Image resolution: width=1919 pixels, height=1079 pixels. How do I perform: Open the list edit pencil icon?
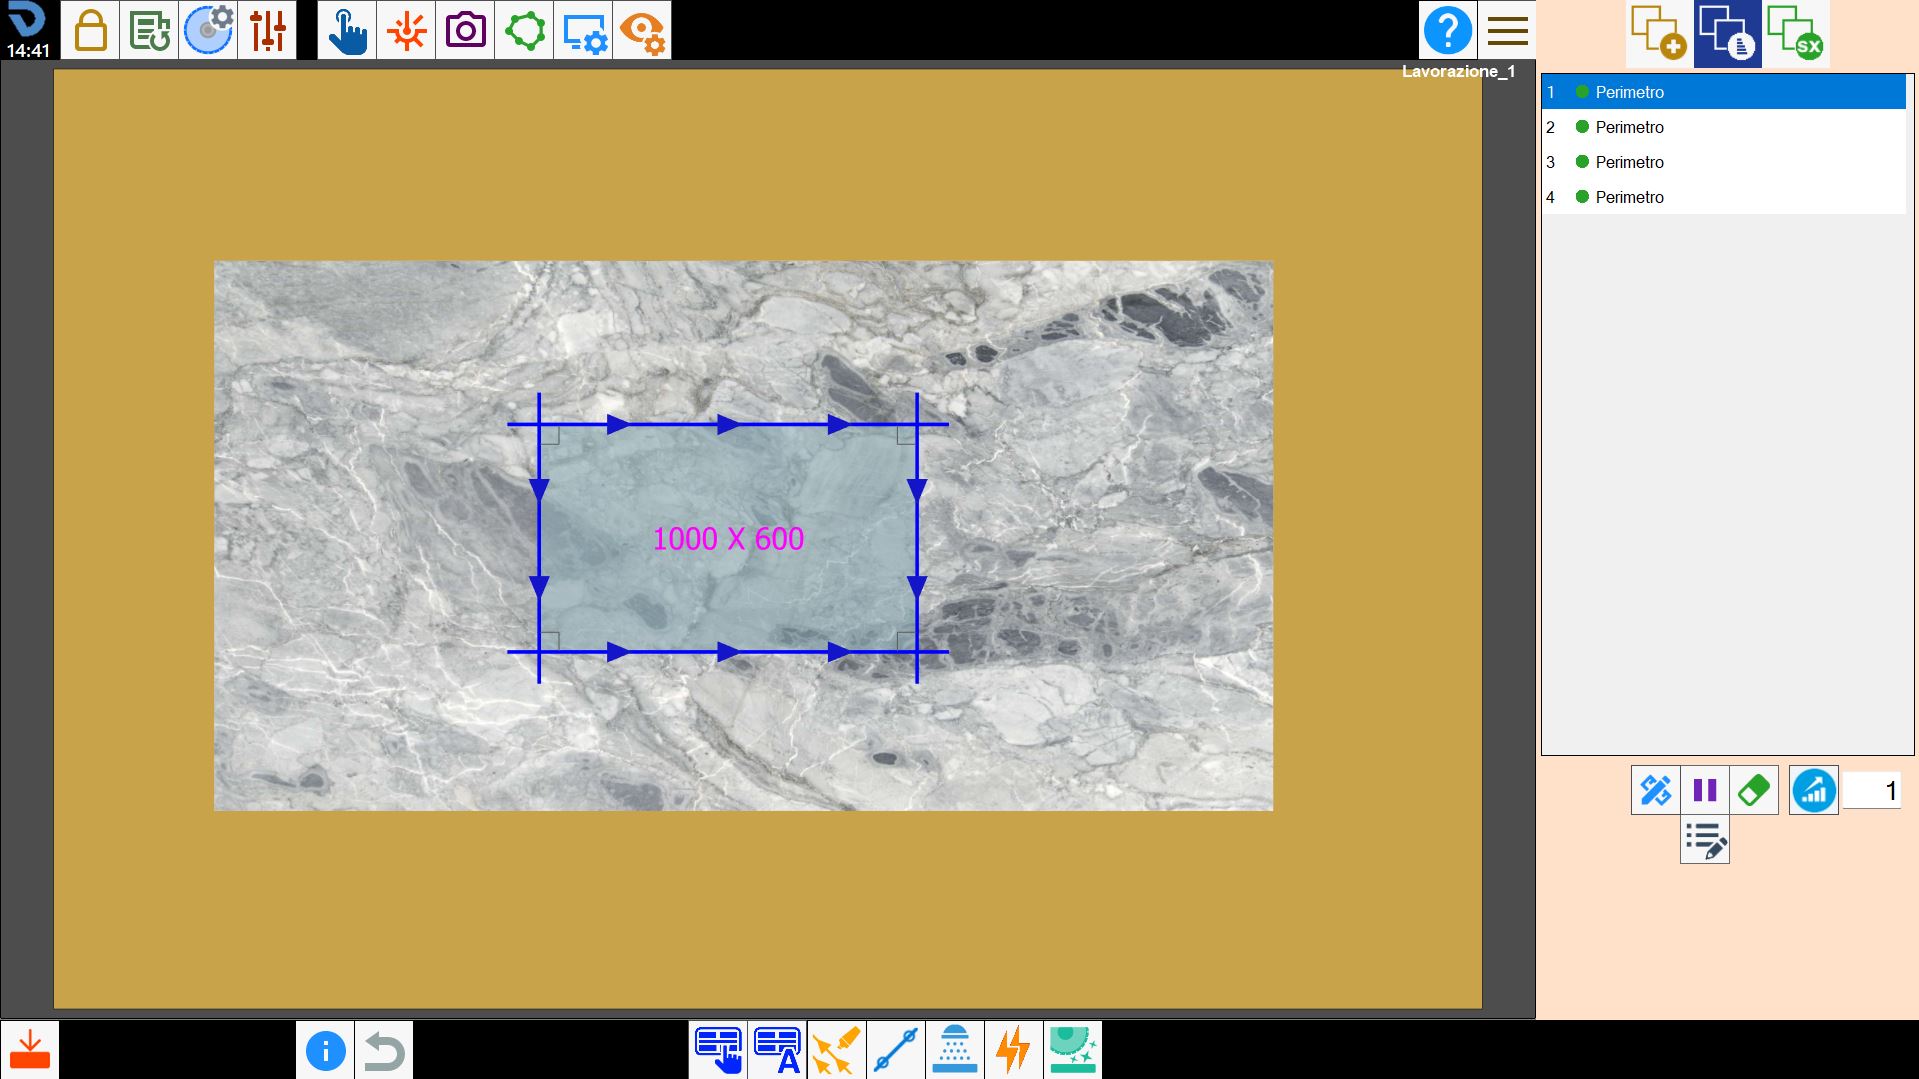[x=1705, y=840]
